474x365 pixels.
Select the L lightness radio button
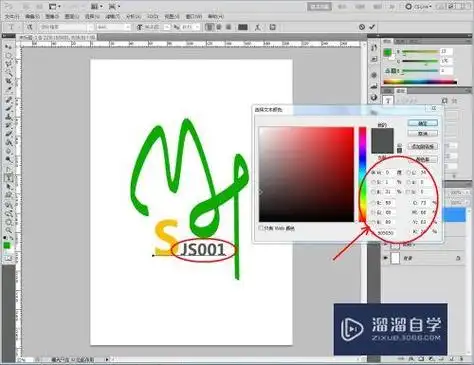(x=409, y=173)
